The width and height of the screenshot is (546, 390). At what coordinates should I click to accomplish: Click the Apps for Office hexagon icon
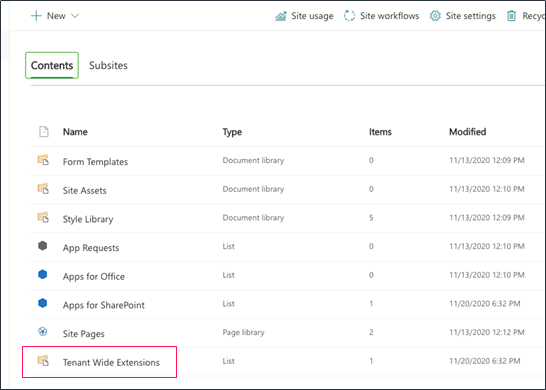(x=42, y=274)
